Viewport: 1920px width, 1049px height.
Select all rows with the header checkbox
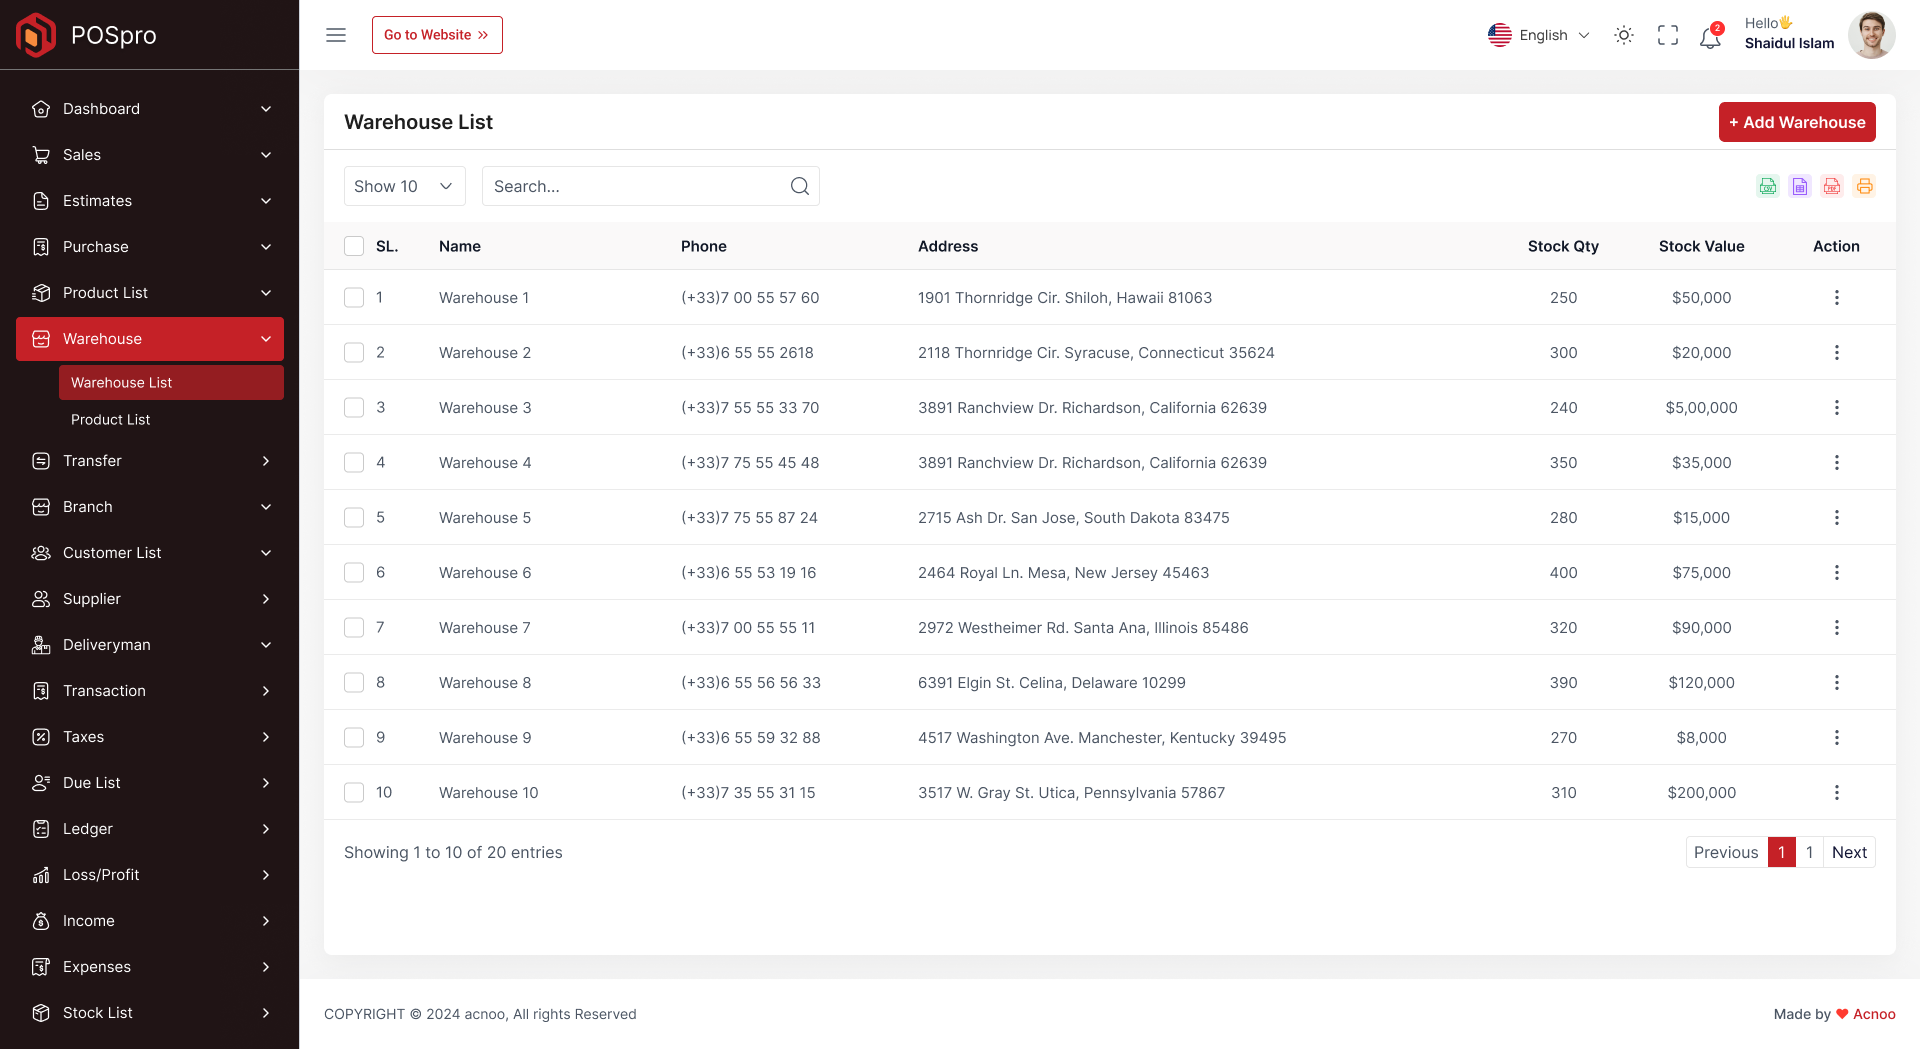click(354, 246)
